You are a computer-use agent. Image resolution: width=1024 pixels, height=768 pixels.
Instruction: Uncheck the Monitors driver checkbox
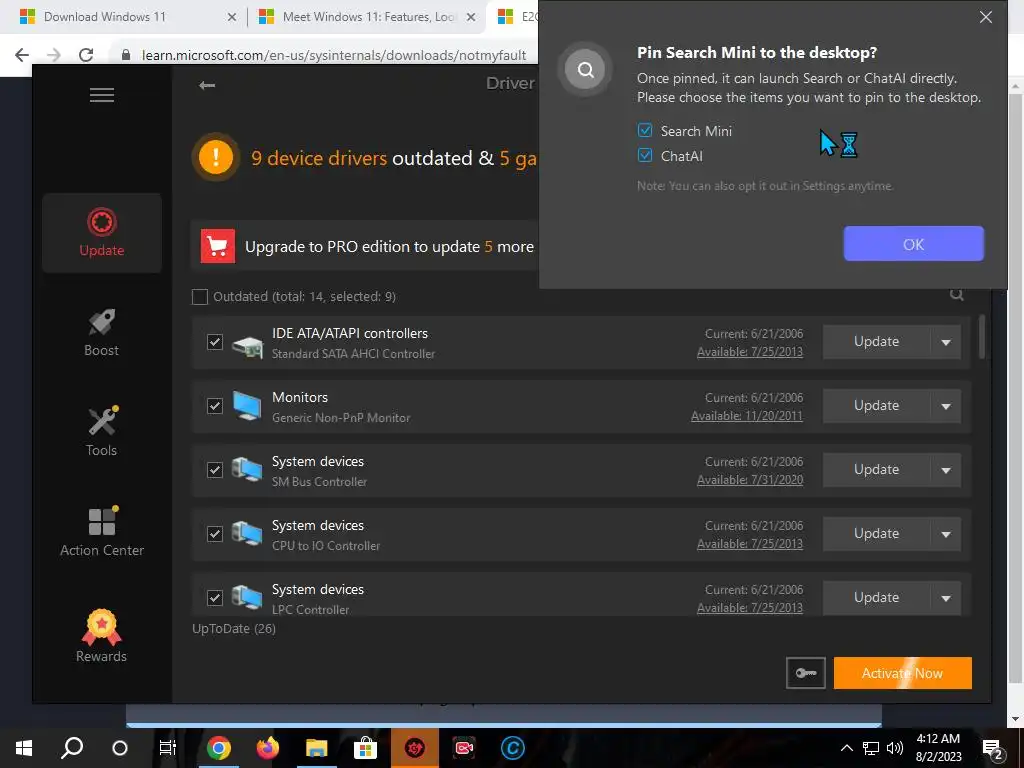coord(215,406)
